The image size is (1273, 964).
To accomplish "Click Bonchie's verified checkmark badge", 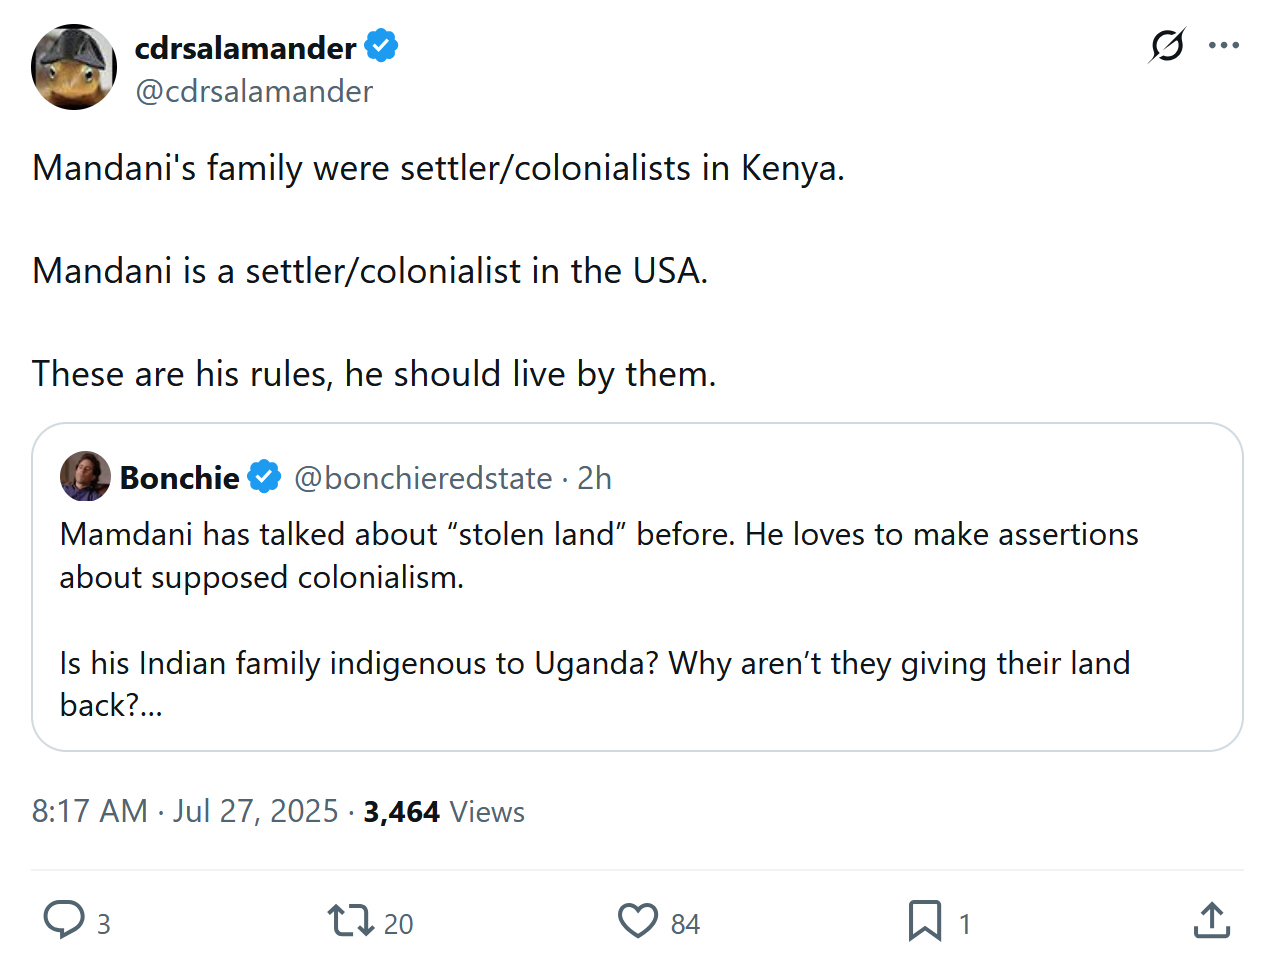I will [264, 478].
